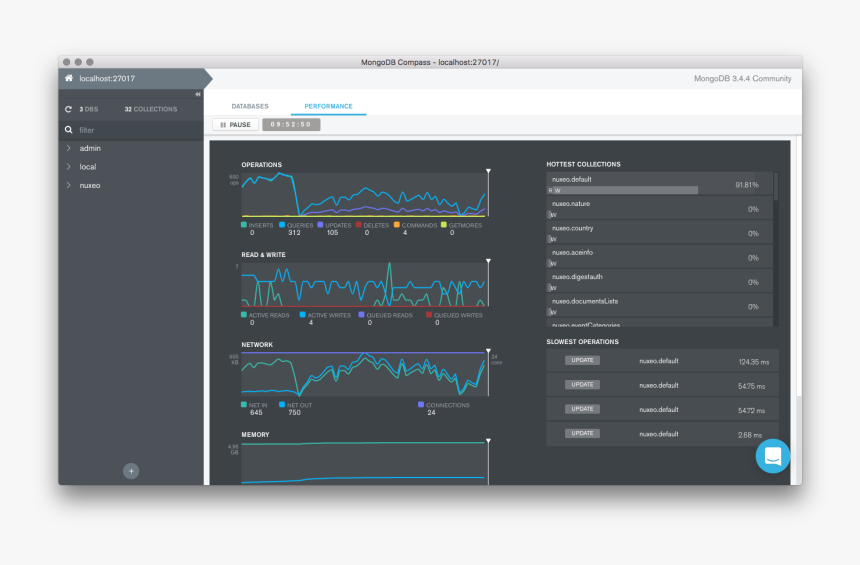Image resolution: width=860 pixels, height=565 pixels.
Task: Toggle the Queued Writes legend
Action: click(x=454, y=315)
